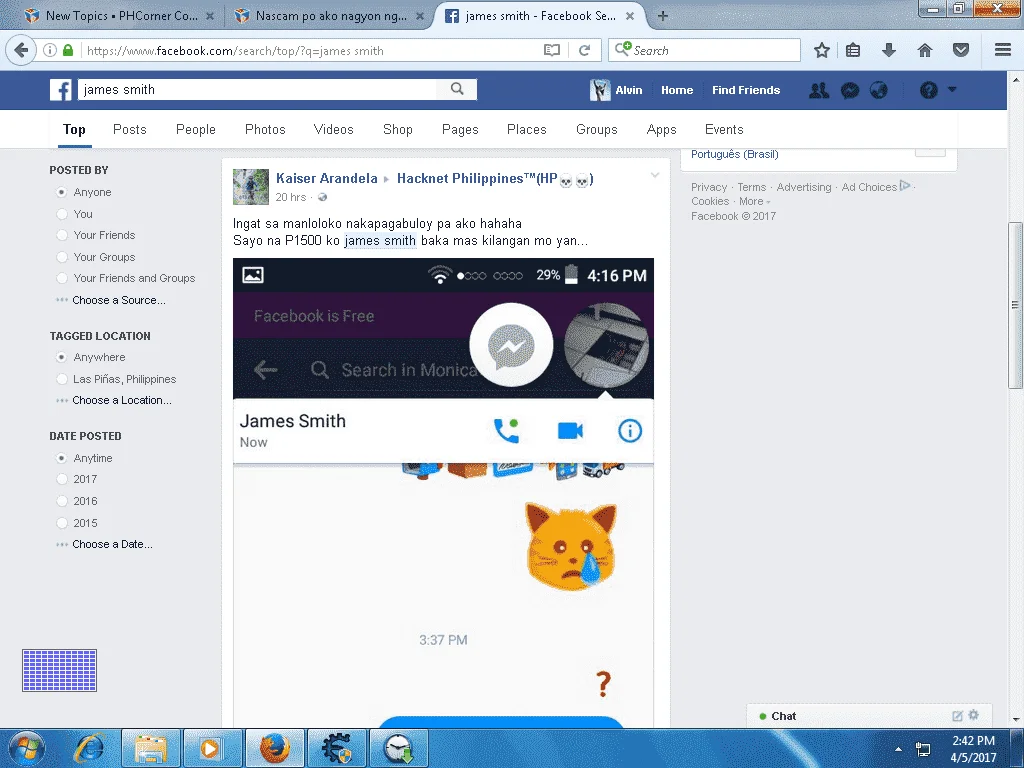Select the 2015 date filter

[61, 522]
